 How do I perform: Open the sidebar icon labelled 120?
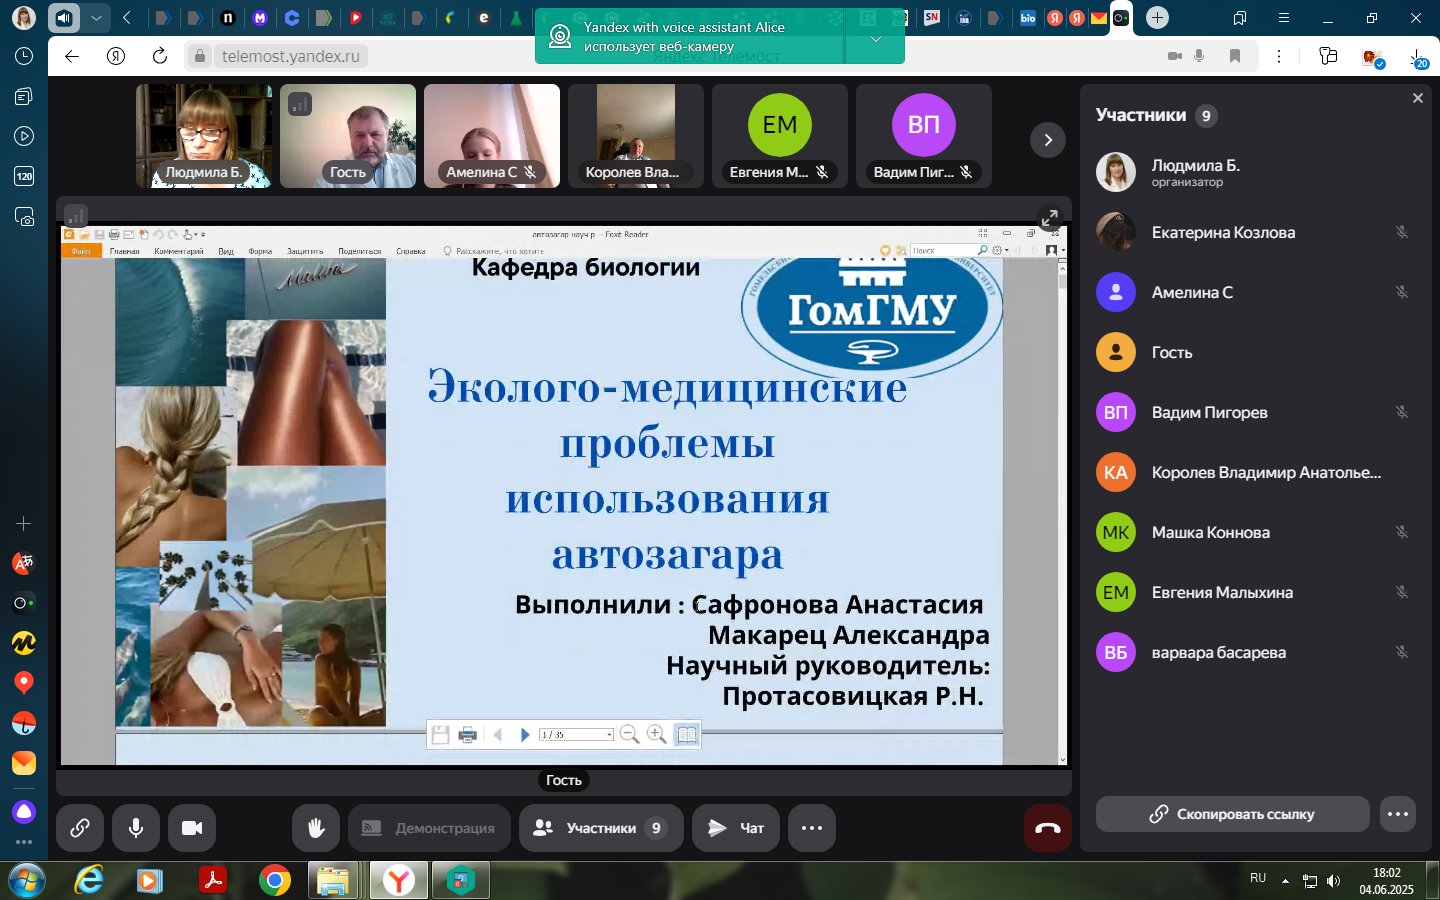(x=24, y=176)
